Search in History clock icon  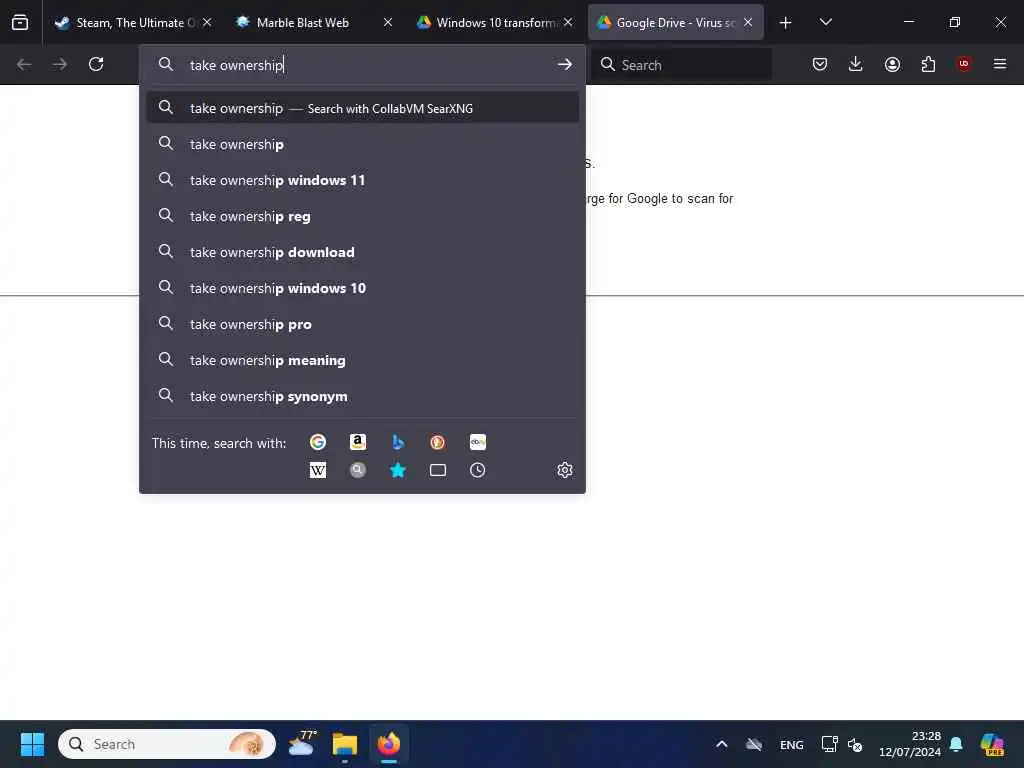(x=477, y=470)
